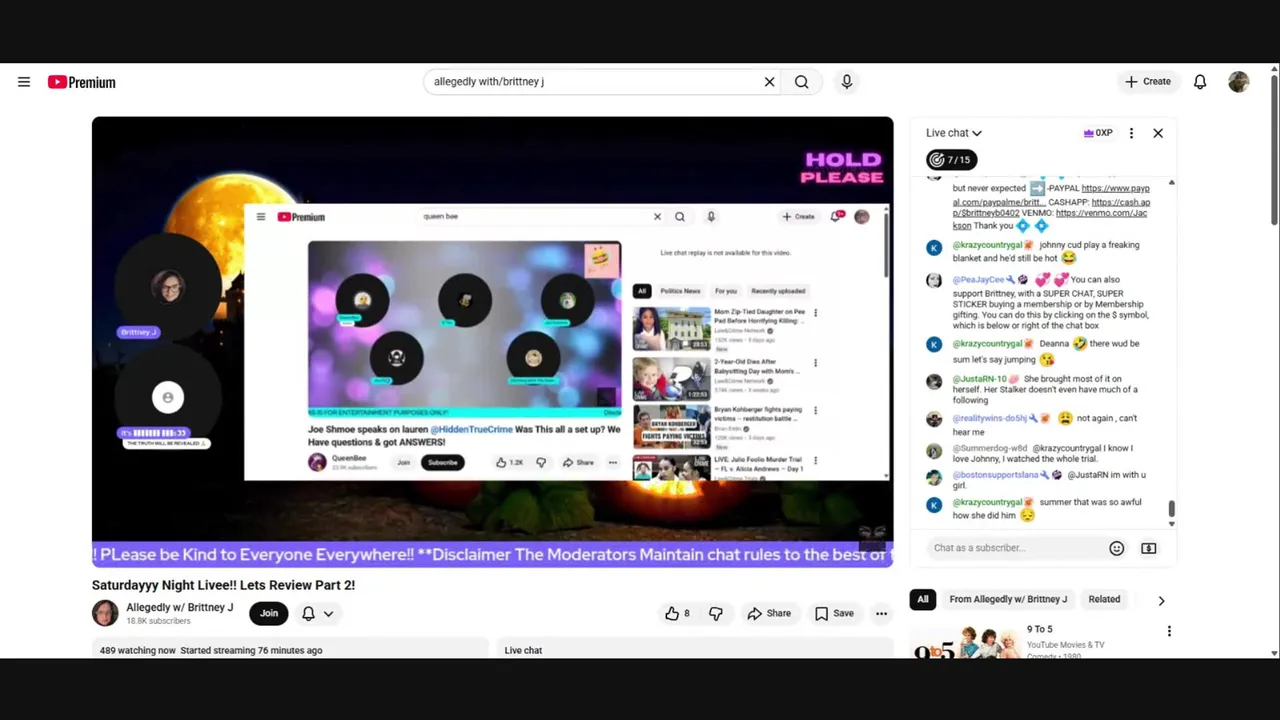
Task: Open account avatar menu
Action: pos(1239,82)
